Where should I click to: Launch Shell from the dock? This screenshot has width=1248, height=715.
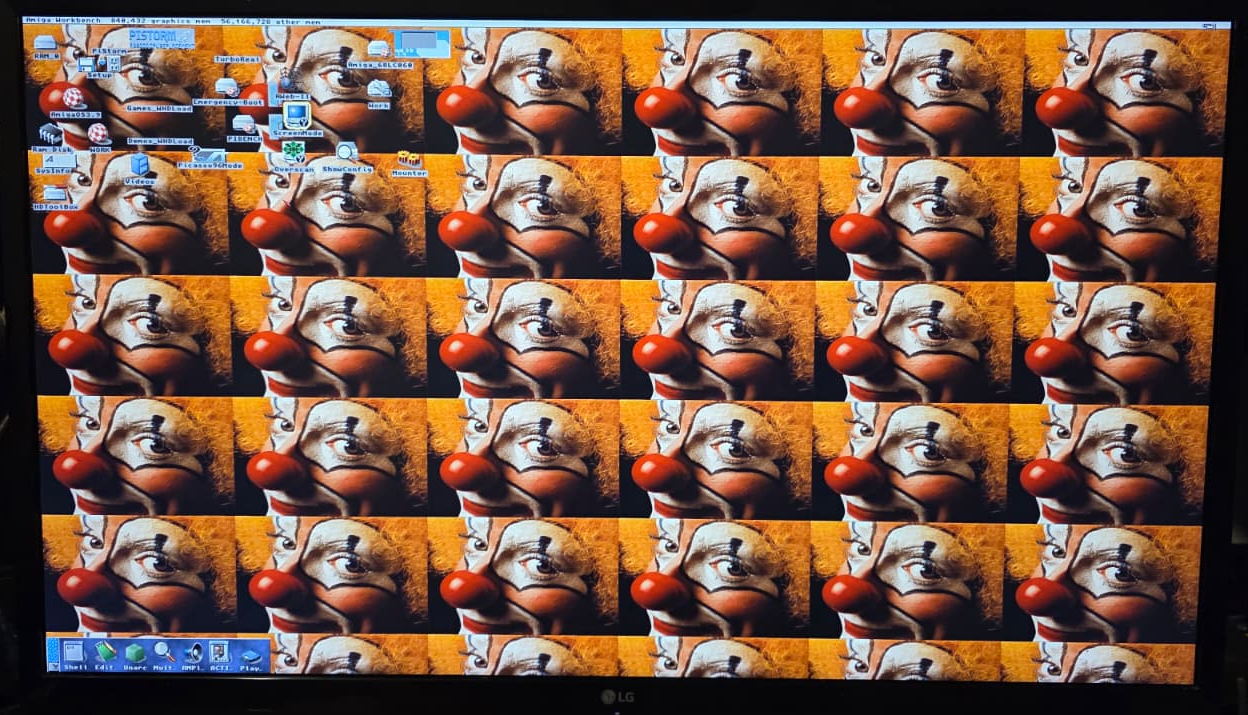[75, 652]
